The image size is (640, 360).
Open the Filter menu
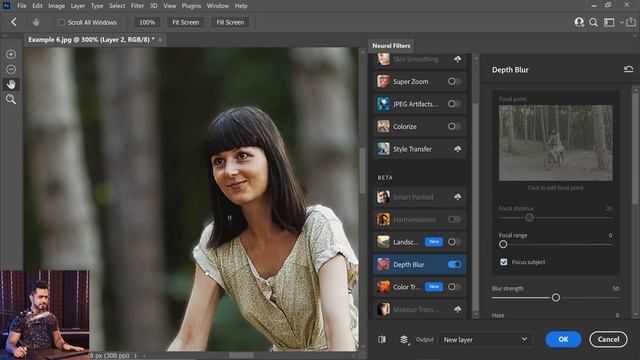[137, 6]
